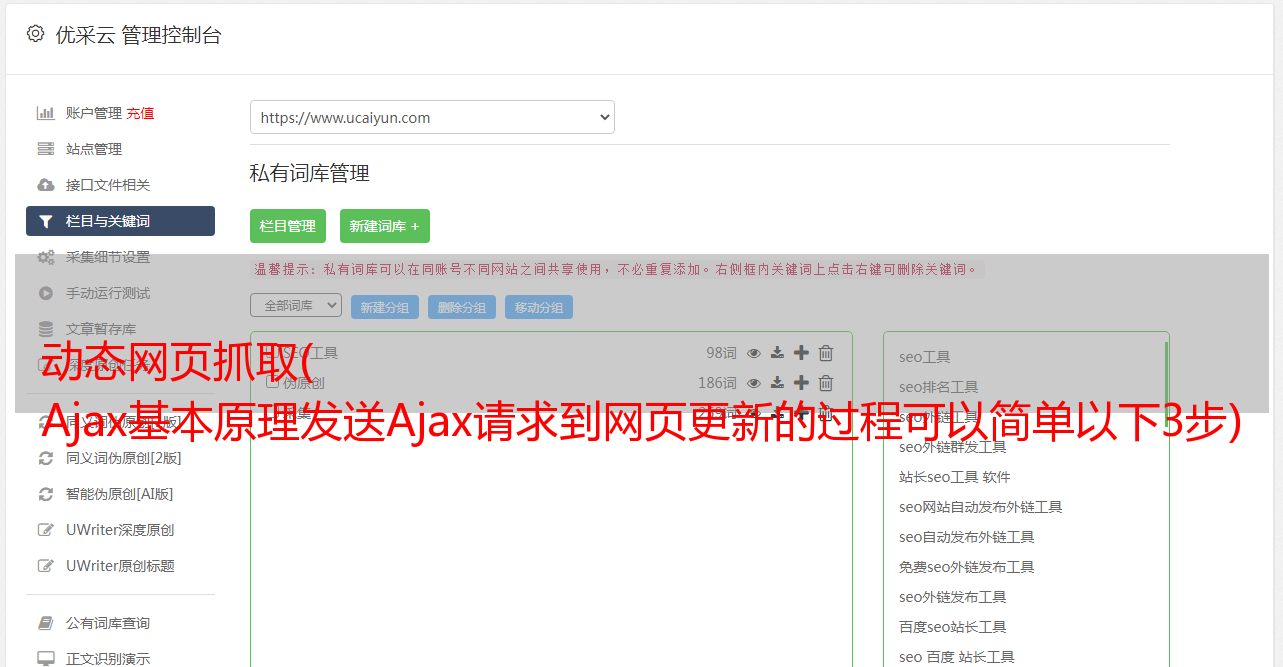
Task: Select keyword "seo网站自动发布外链工具"
Action: pyautogui.click(x=981, y=507)
